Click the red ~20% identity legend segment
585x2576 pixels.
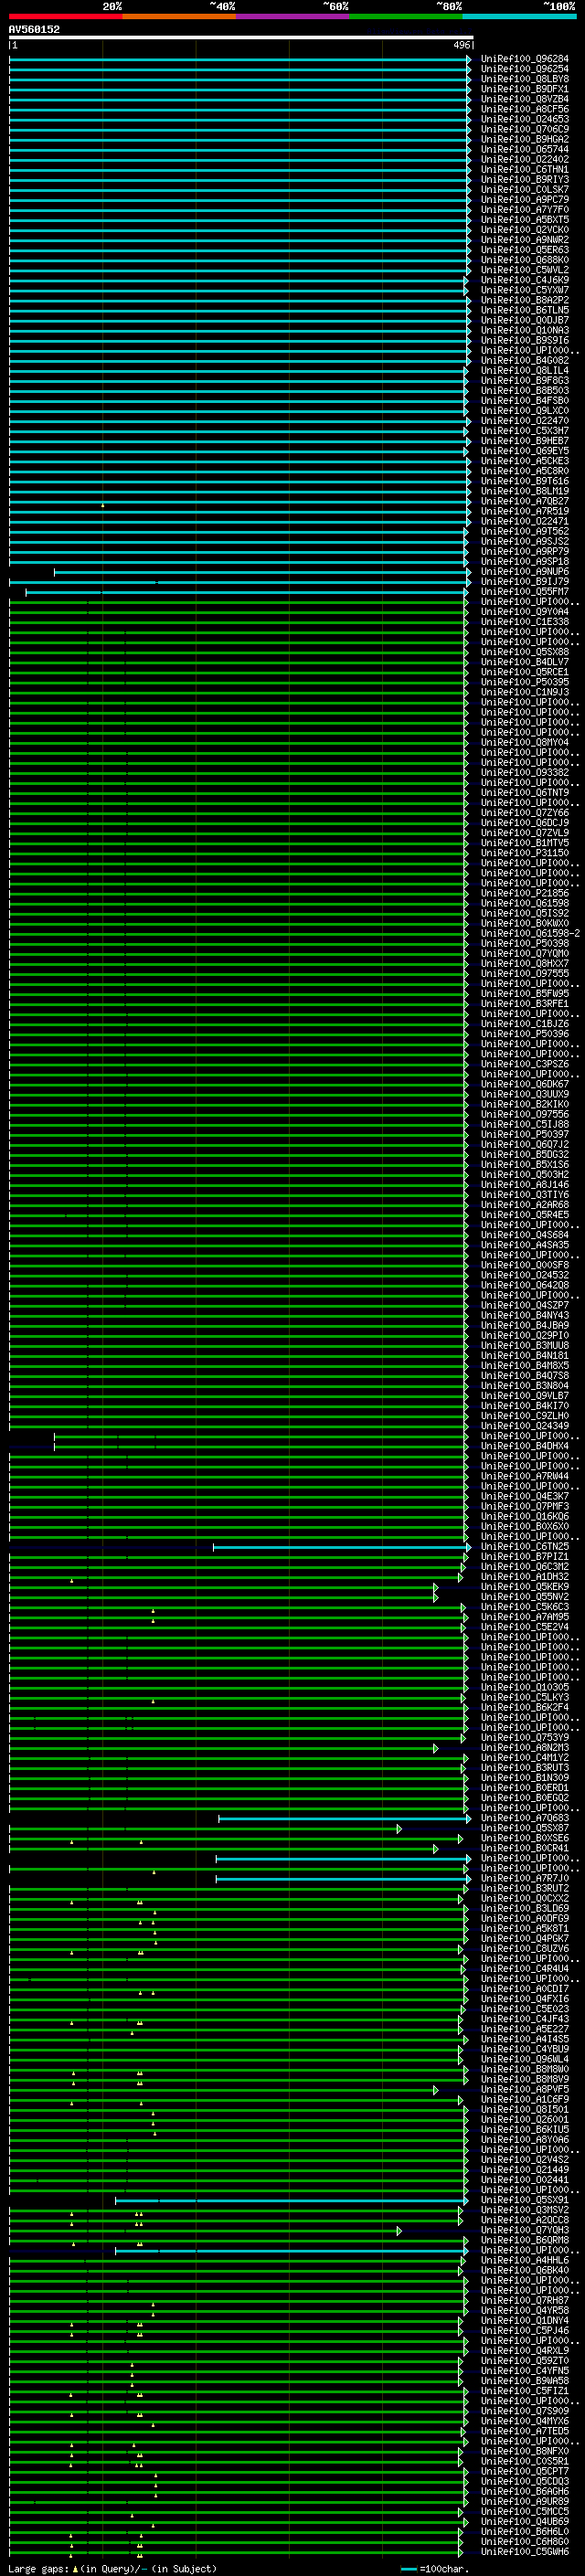(66, 16)
